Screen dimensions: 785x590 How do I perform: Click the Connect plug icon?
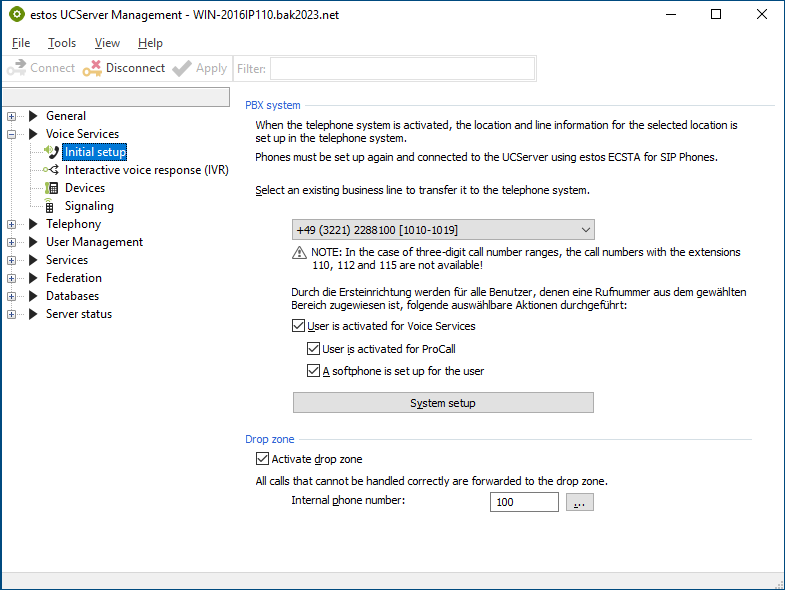(16, 68)
